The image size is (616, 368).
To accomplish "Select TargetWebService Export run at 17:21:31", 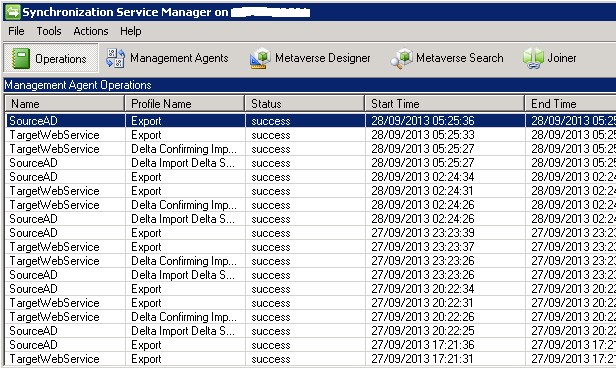I will (310, 359).
